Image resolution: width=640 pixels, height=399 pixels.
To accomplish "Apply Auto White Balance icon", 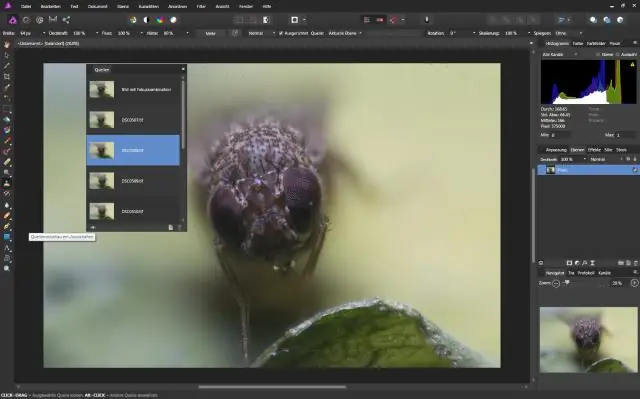I will click(173, 20).
